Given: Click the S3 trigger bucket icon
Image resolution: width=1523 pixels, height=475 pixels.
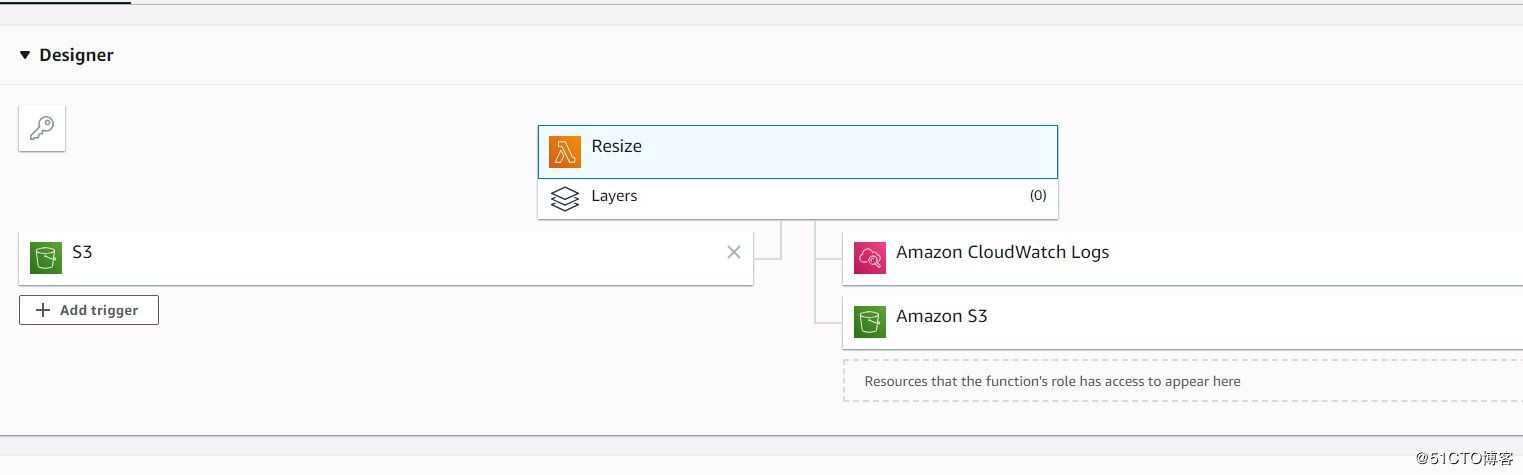Looking at the screenshot, I should (x=46, y=258).
